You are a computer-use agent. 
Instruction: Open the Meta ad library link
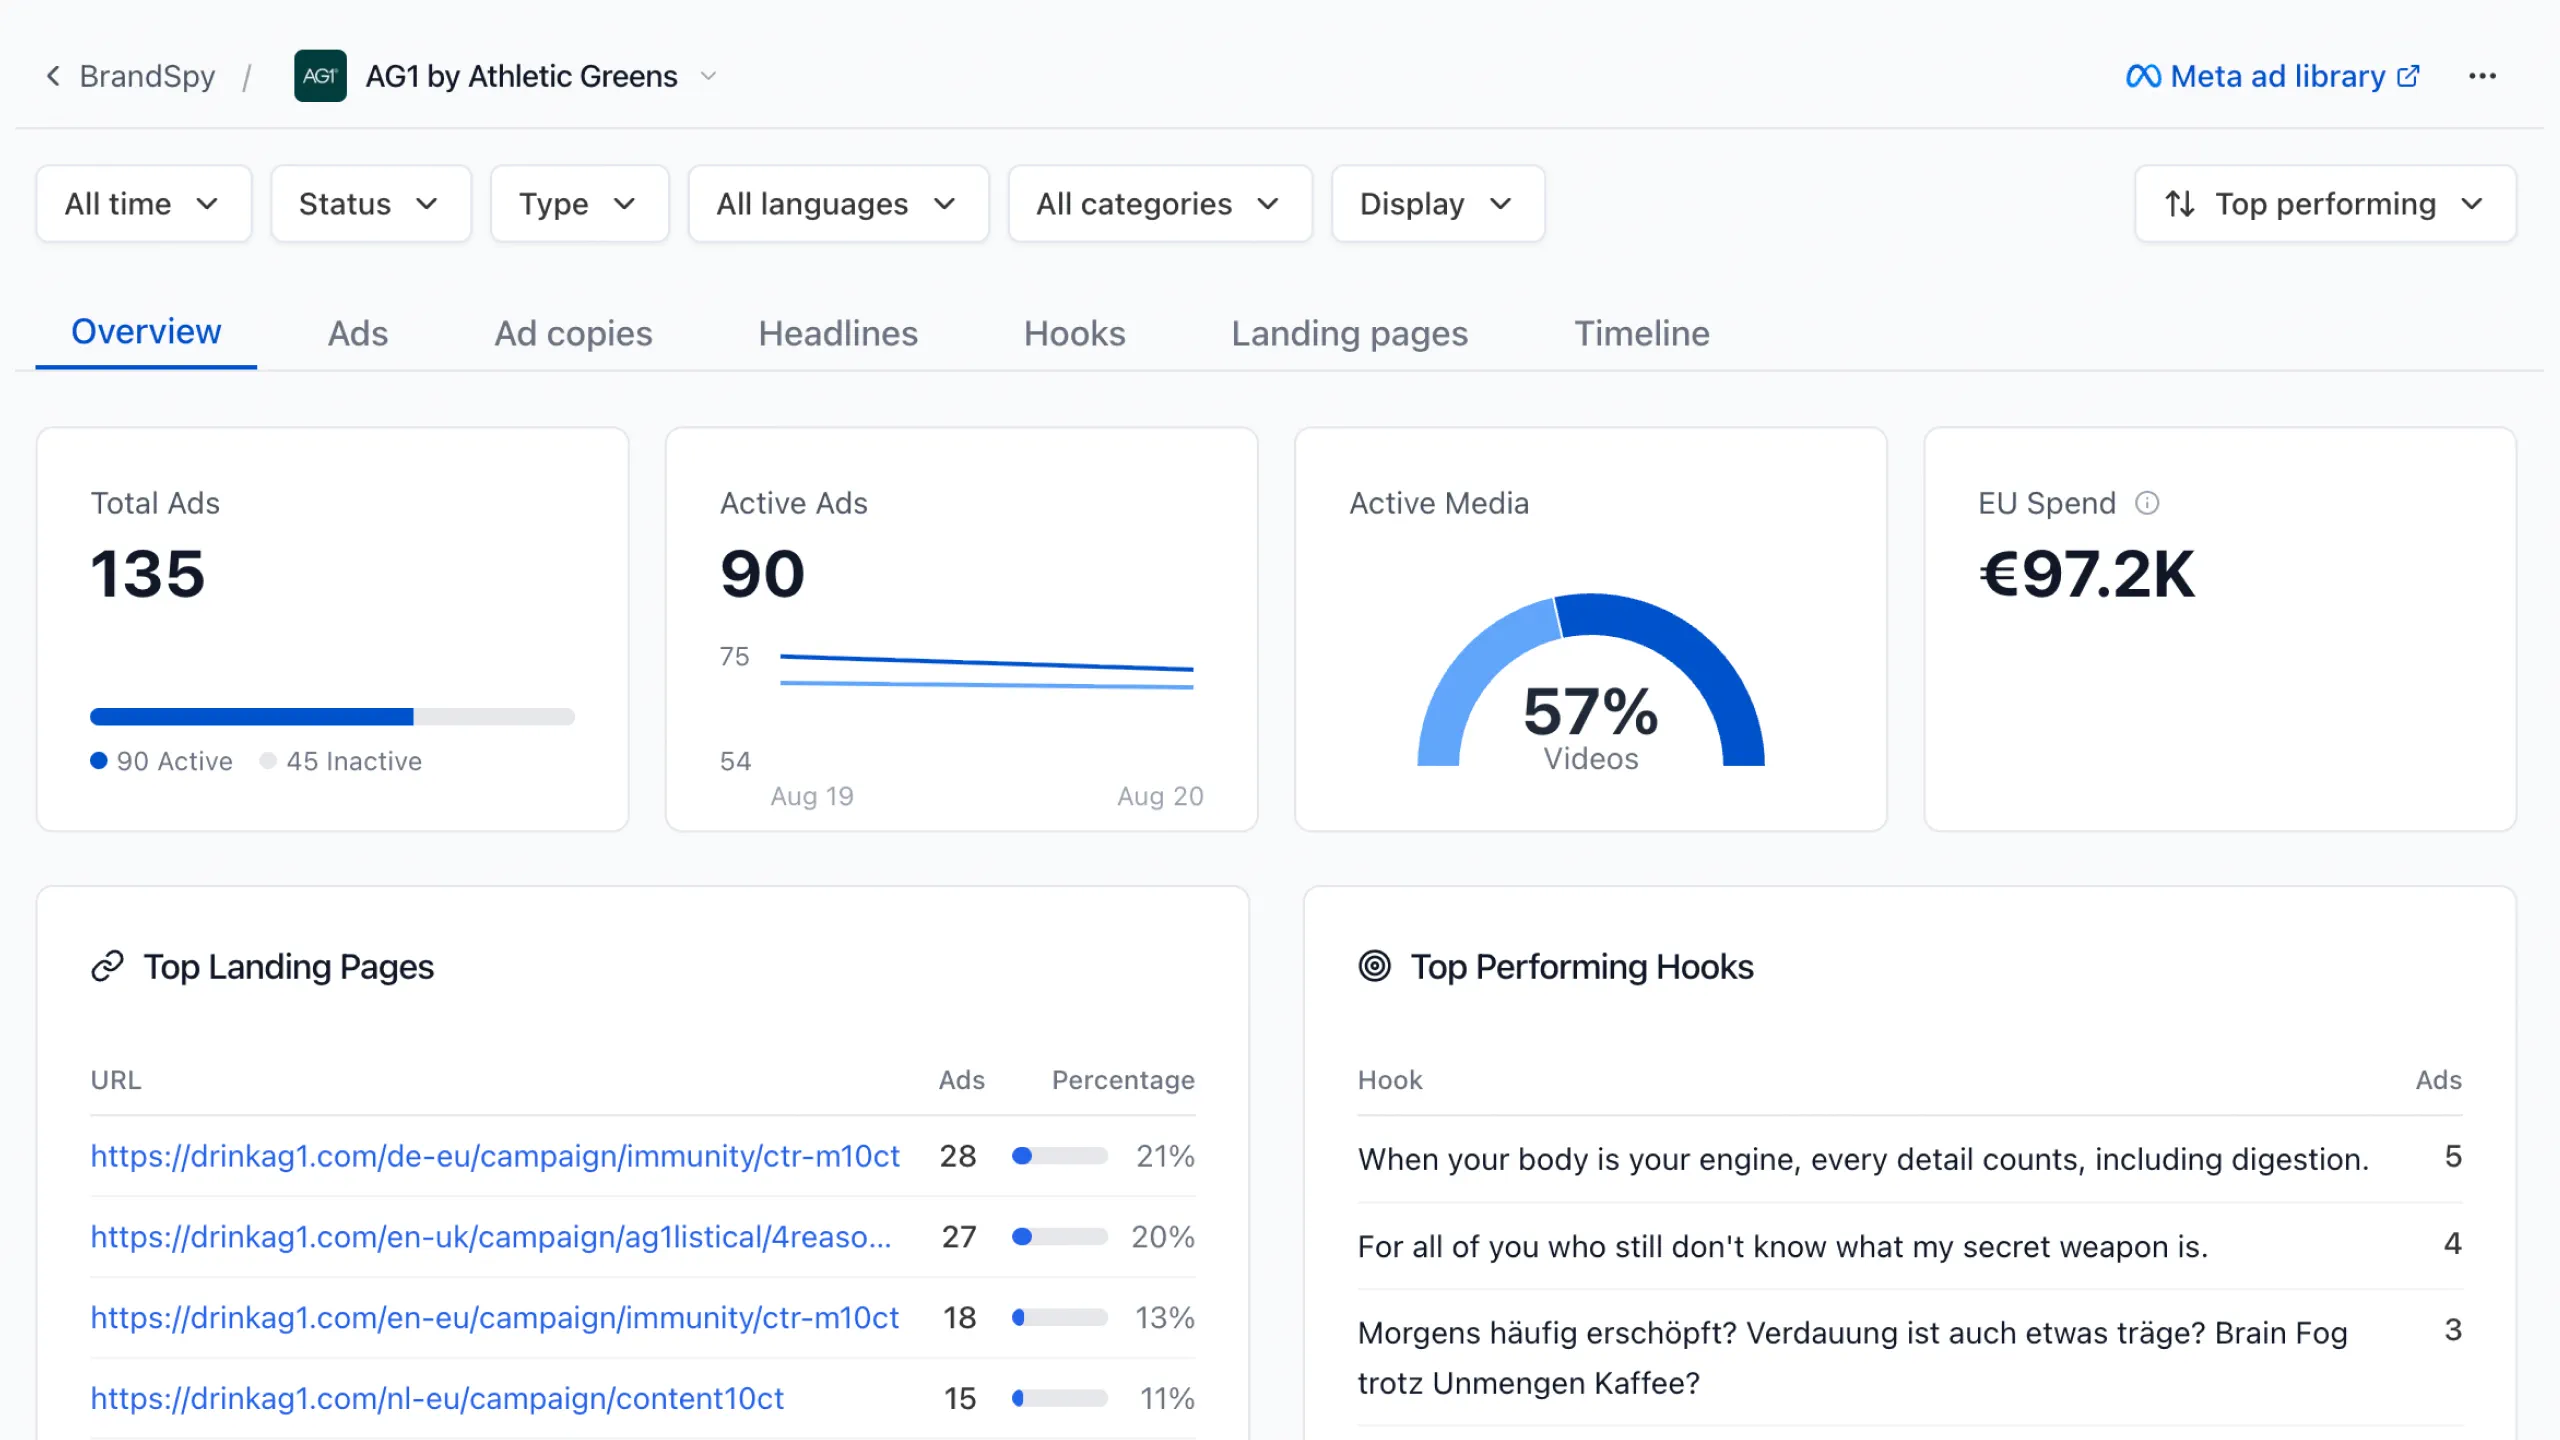(x=2272, y=76)
